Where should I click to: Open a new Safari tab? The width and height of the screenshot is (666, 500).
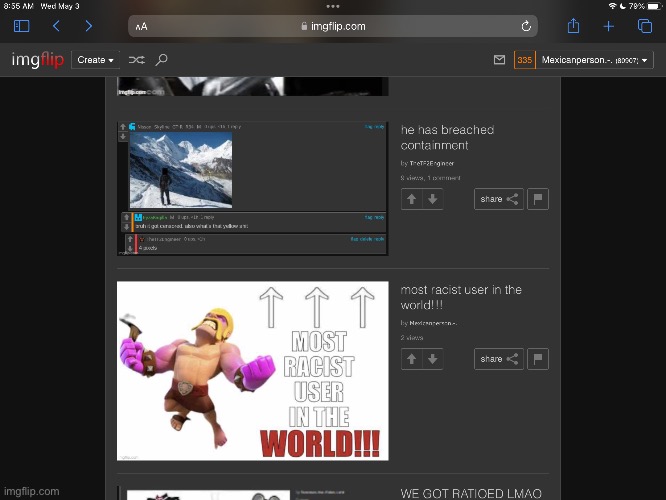coord(609,26)
